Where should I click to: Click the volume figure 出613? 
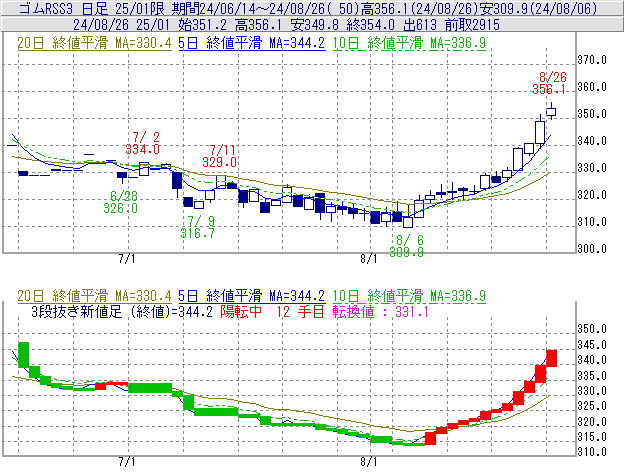click(x=419, y=25)
